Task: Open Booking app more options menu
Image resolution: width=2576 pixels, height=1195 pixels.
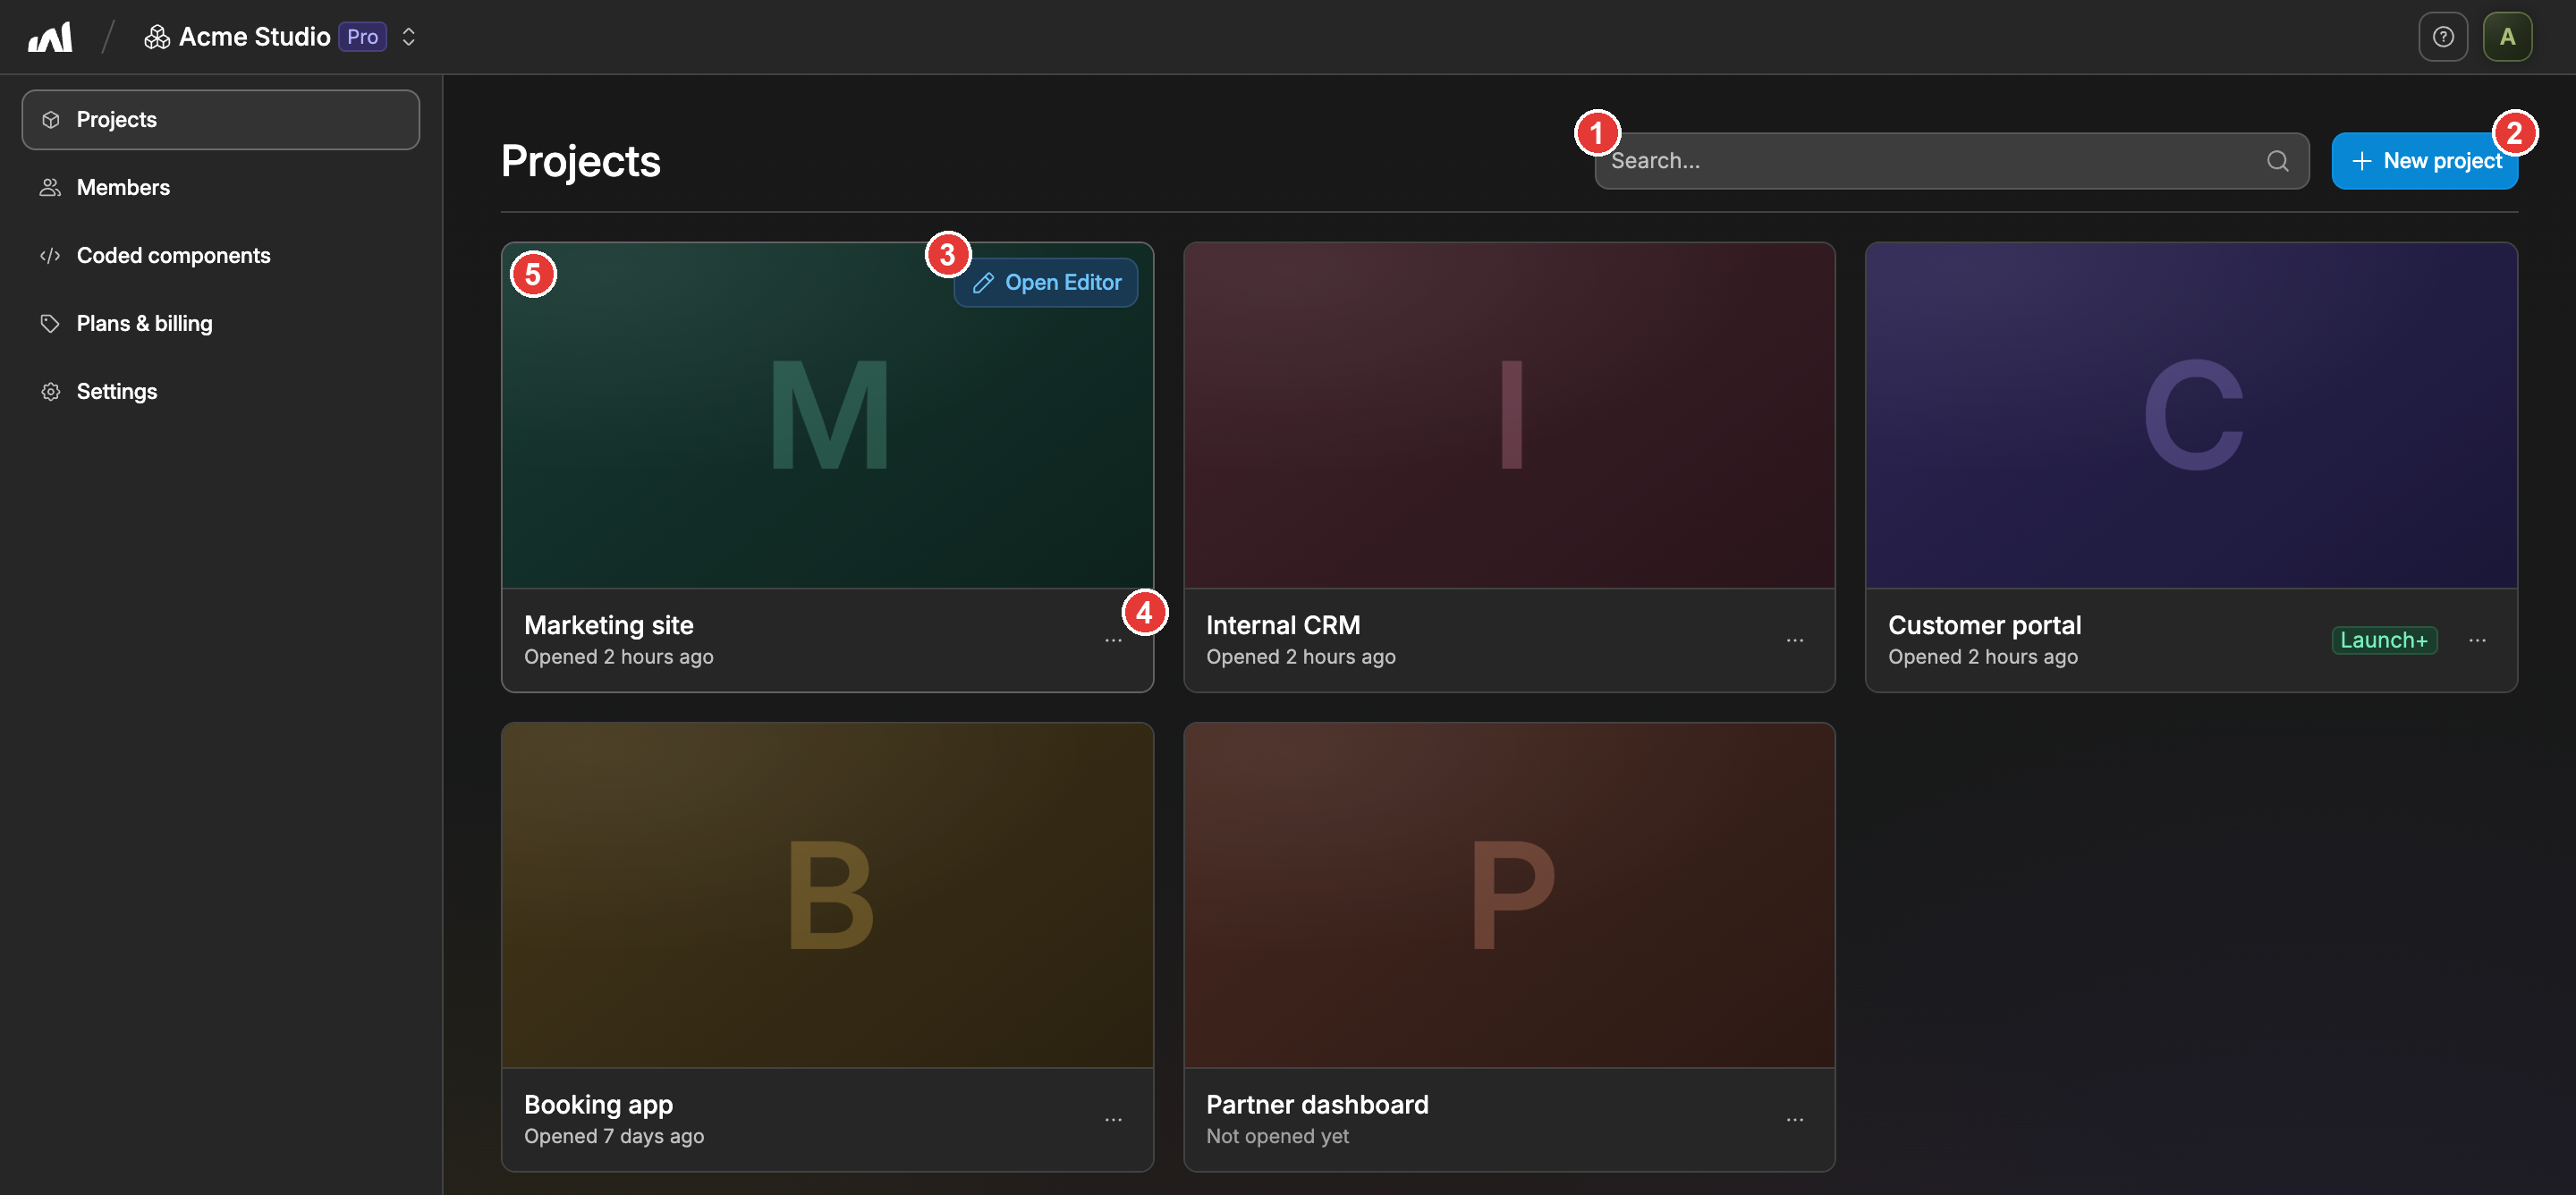Action: [1113, 1120]
